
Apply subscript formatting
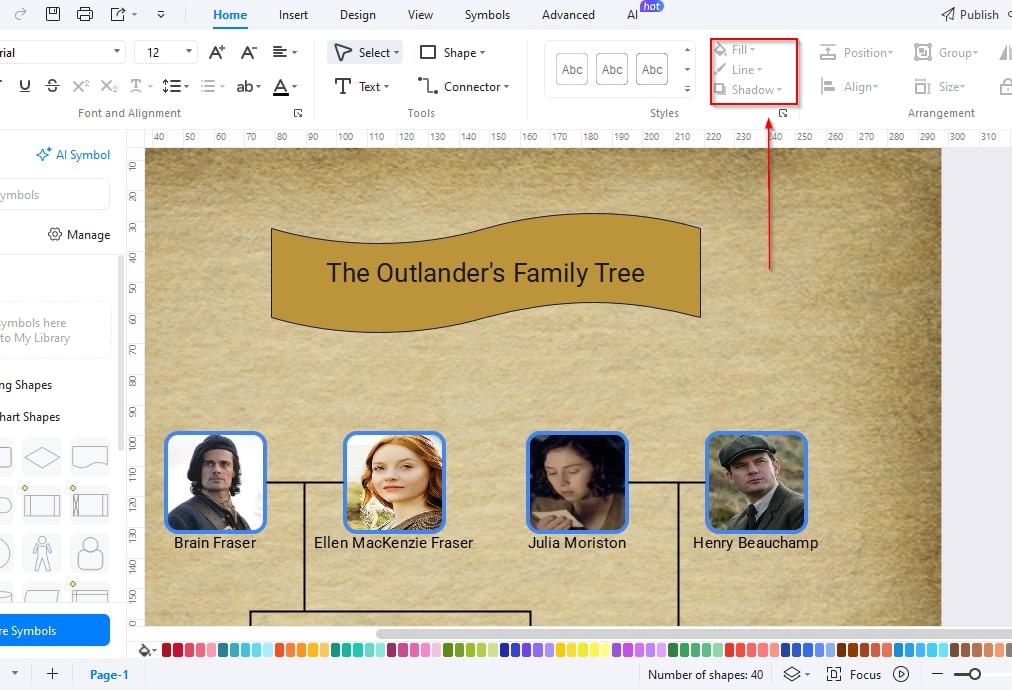108,86
